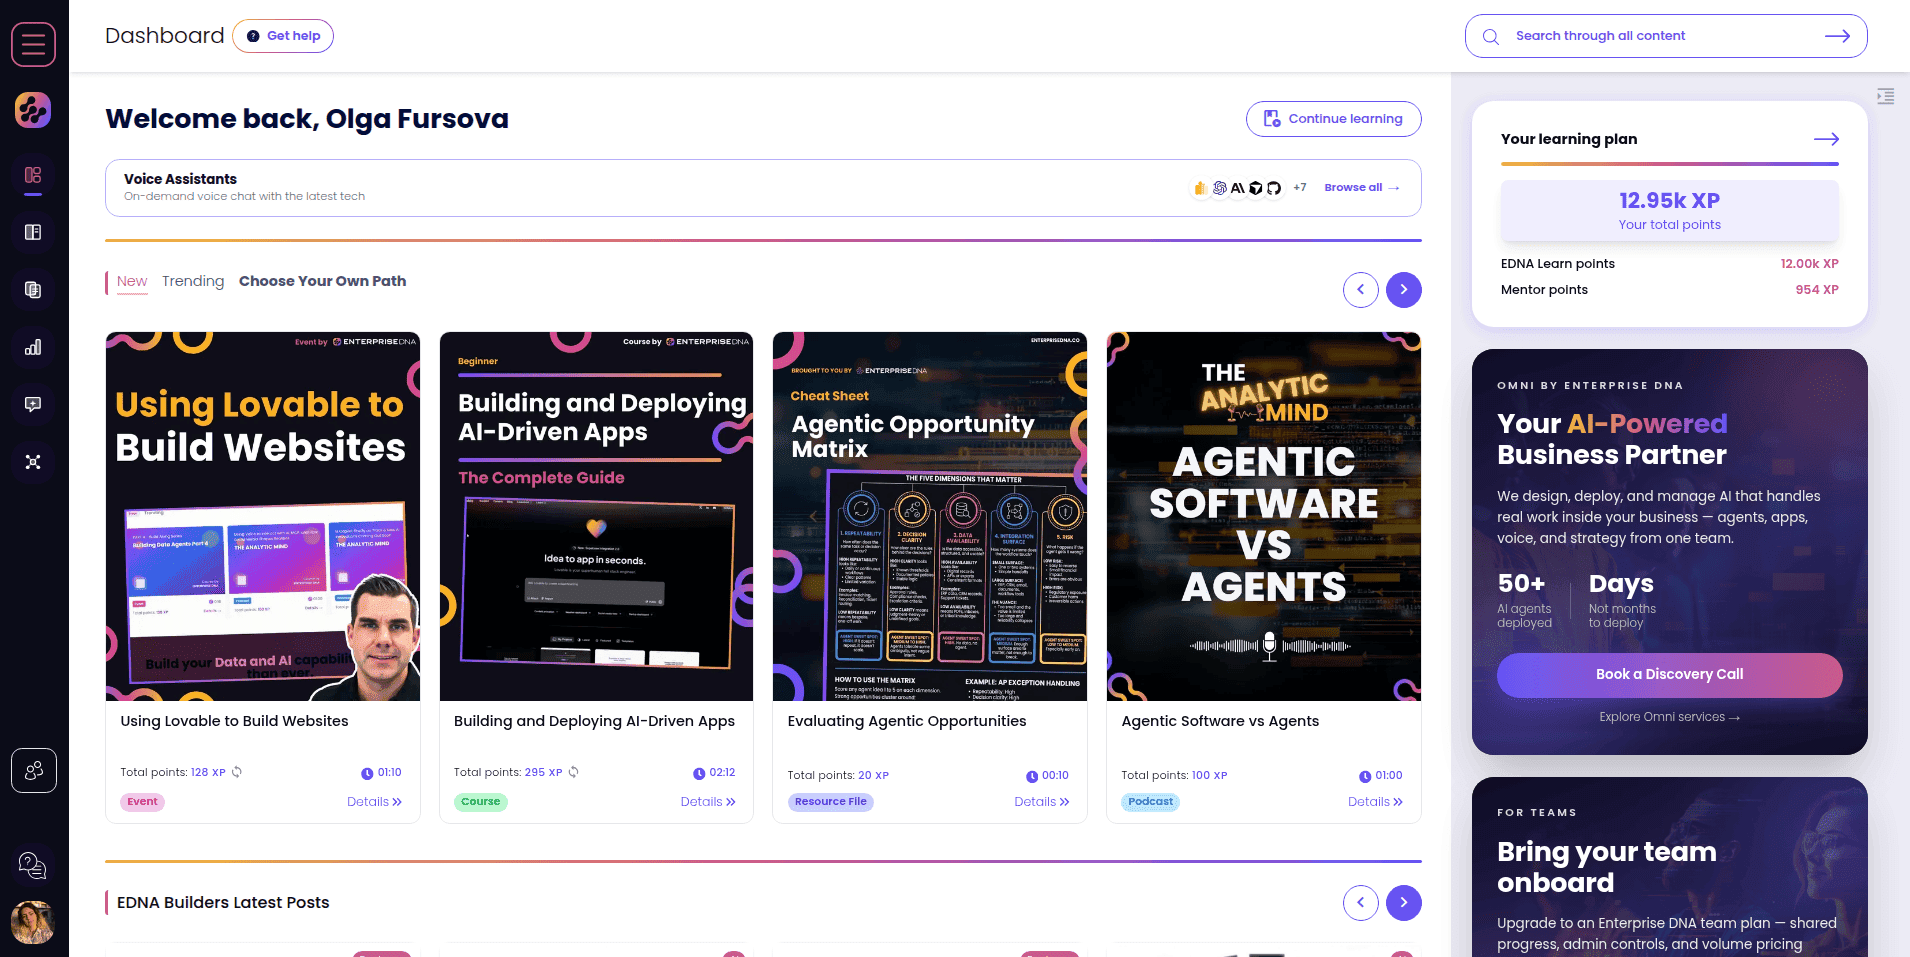
Task: Click the GitHub logo in Voice Assistants
Action: (x=1274, y=188)
